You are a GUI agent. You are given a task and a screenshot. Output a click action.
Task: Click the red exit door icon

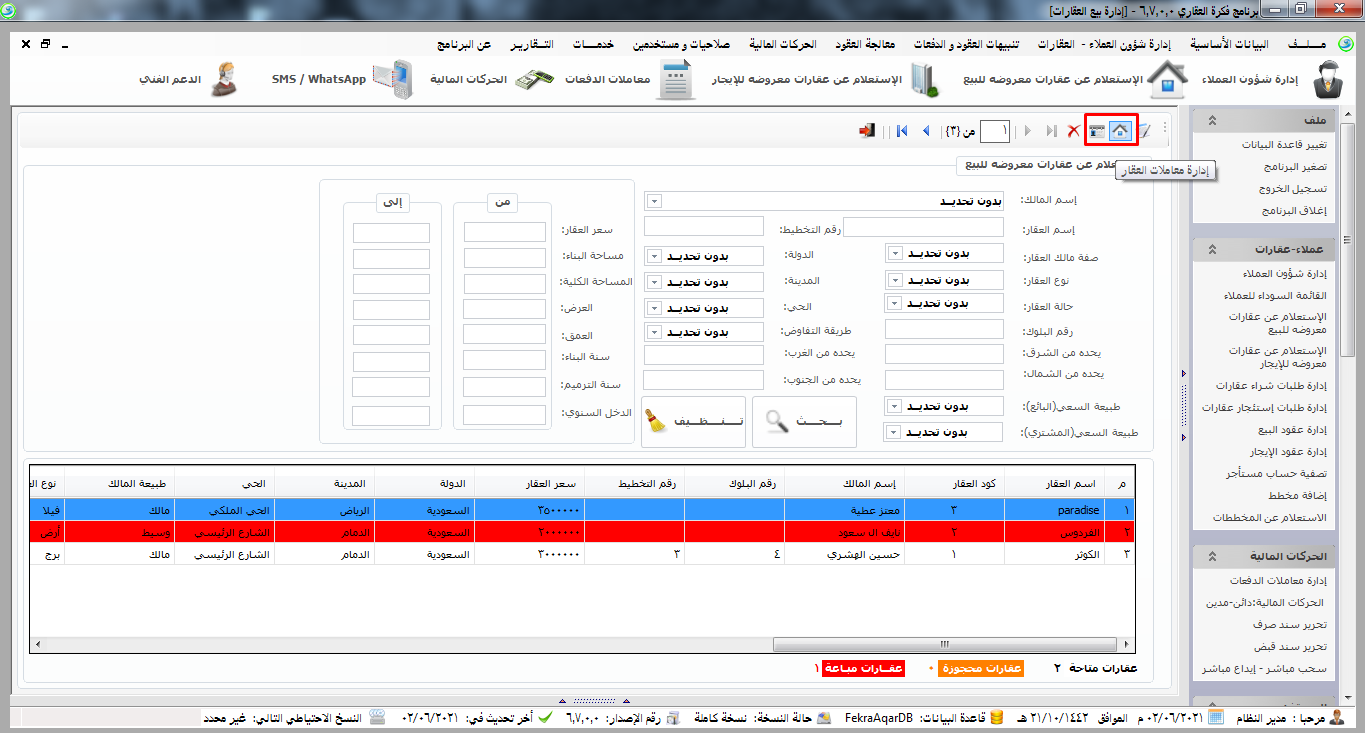[x=867, y=131]
